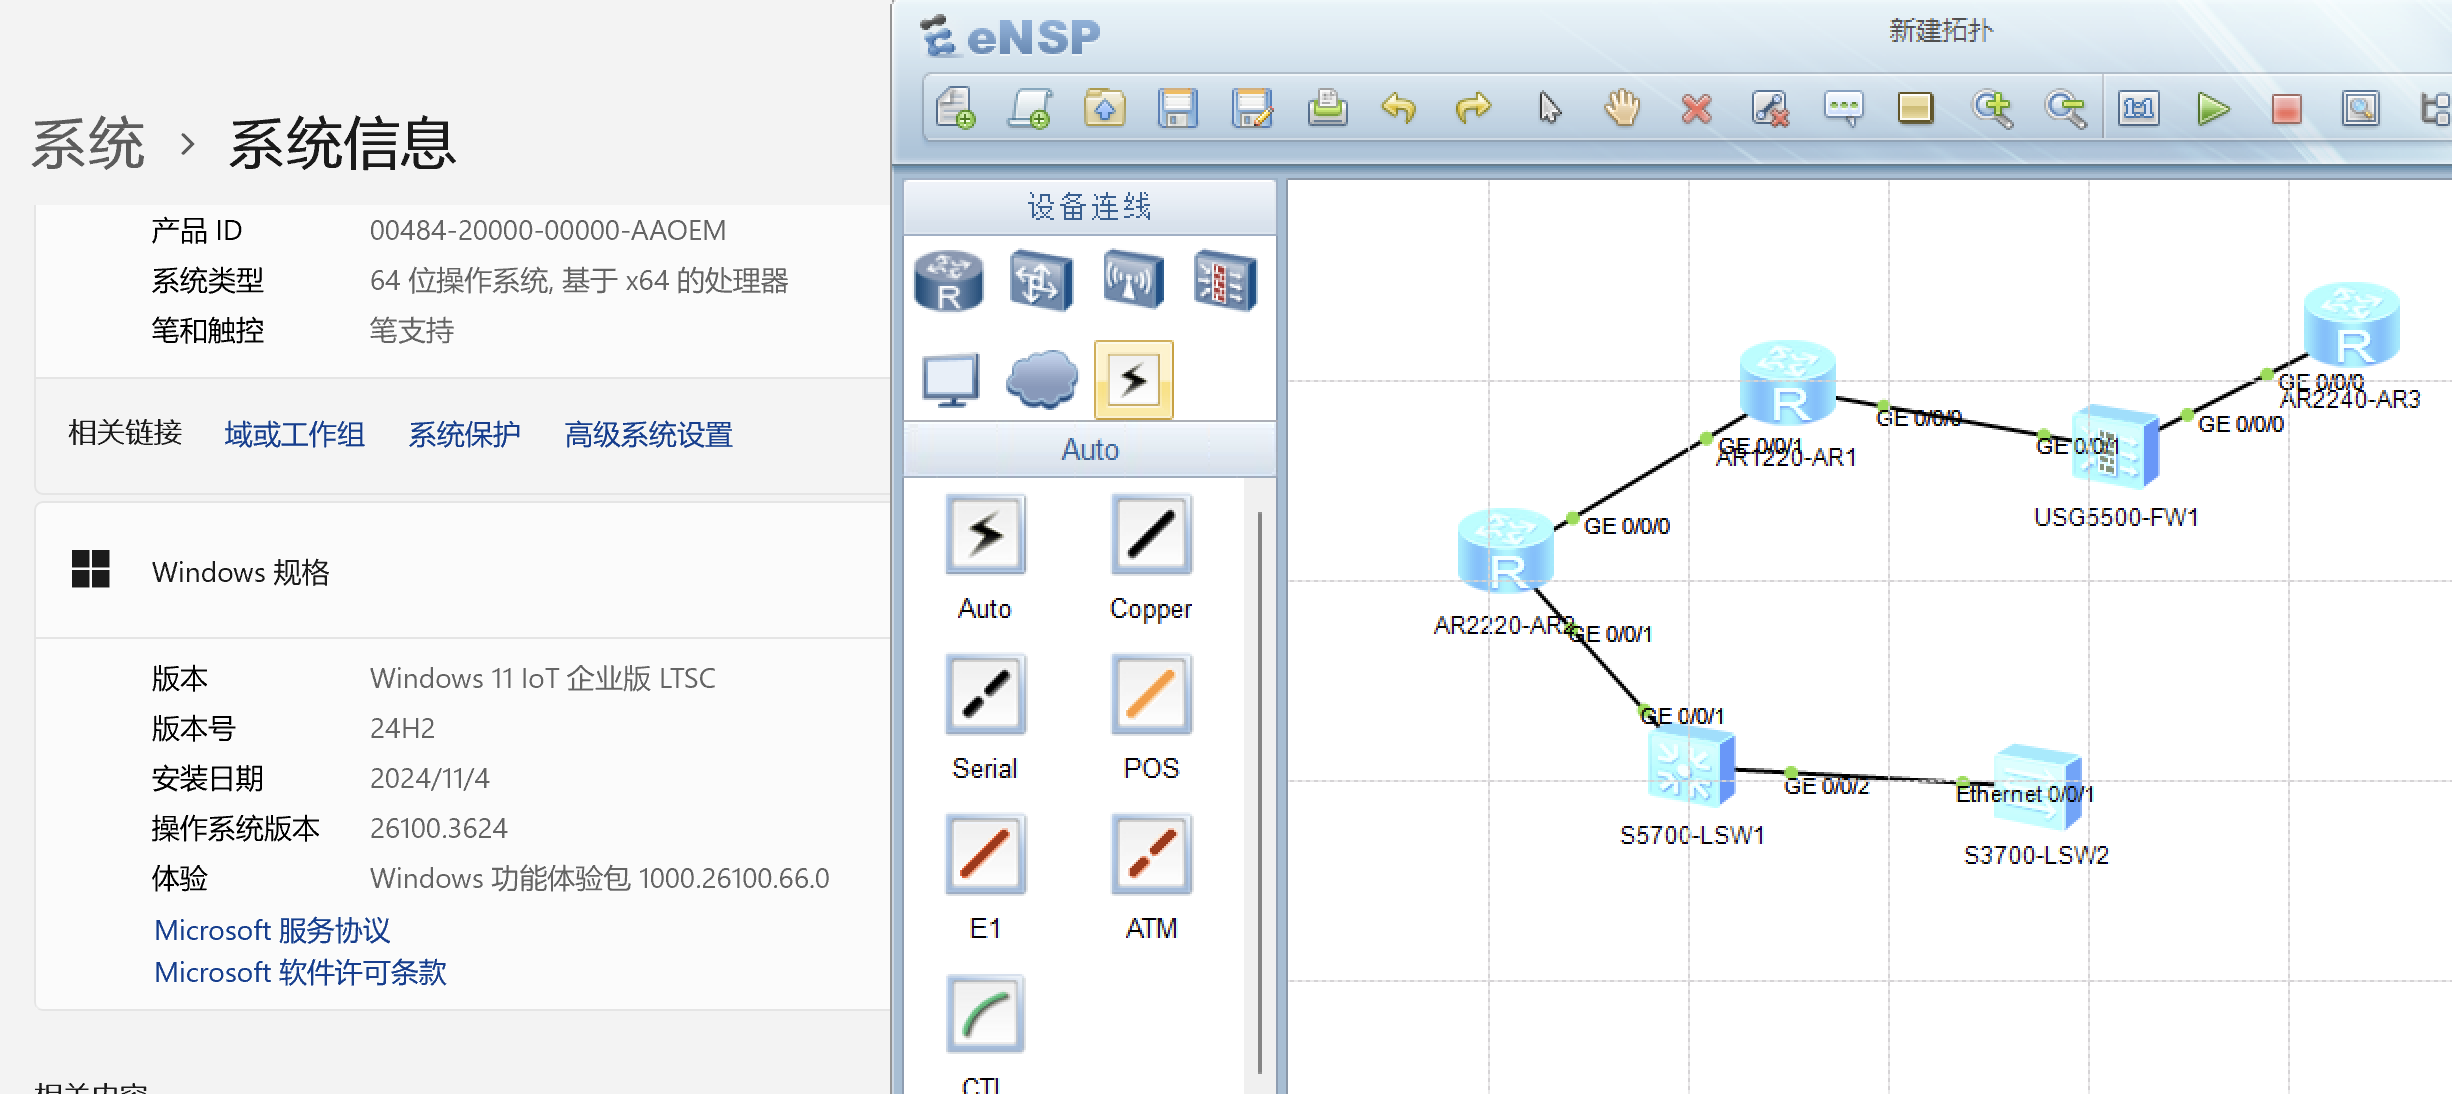Select the pointer tool in the toolbar
The height and width of the screenshot is (1094, 2452).
tap(1549, 108)
